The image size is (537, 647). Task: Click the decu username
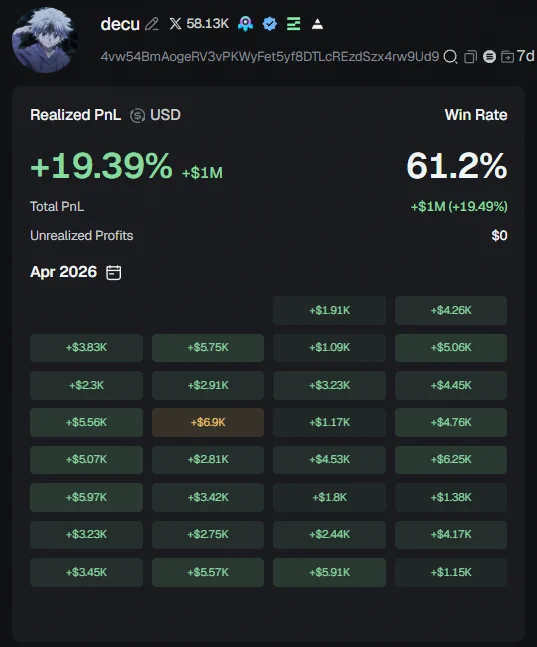click(120, 24)
